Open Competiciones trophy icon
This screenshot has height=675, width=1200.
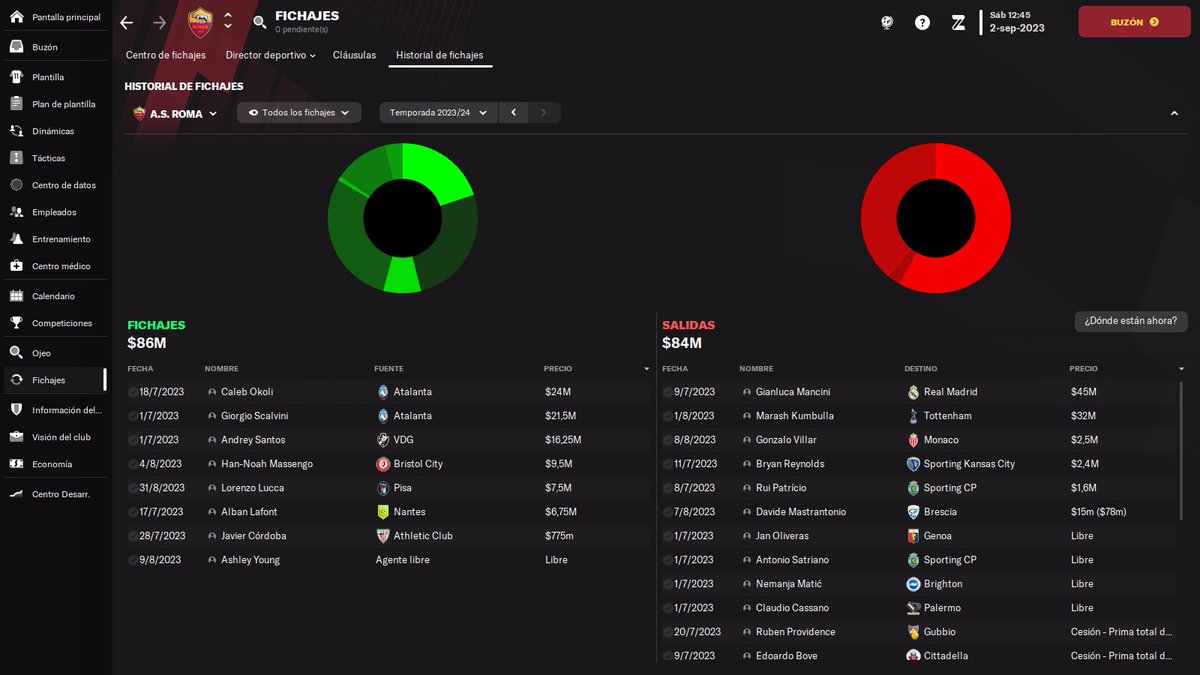[x=16, y=323]
